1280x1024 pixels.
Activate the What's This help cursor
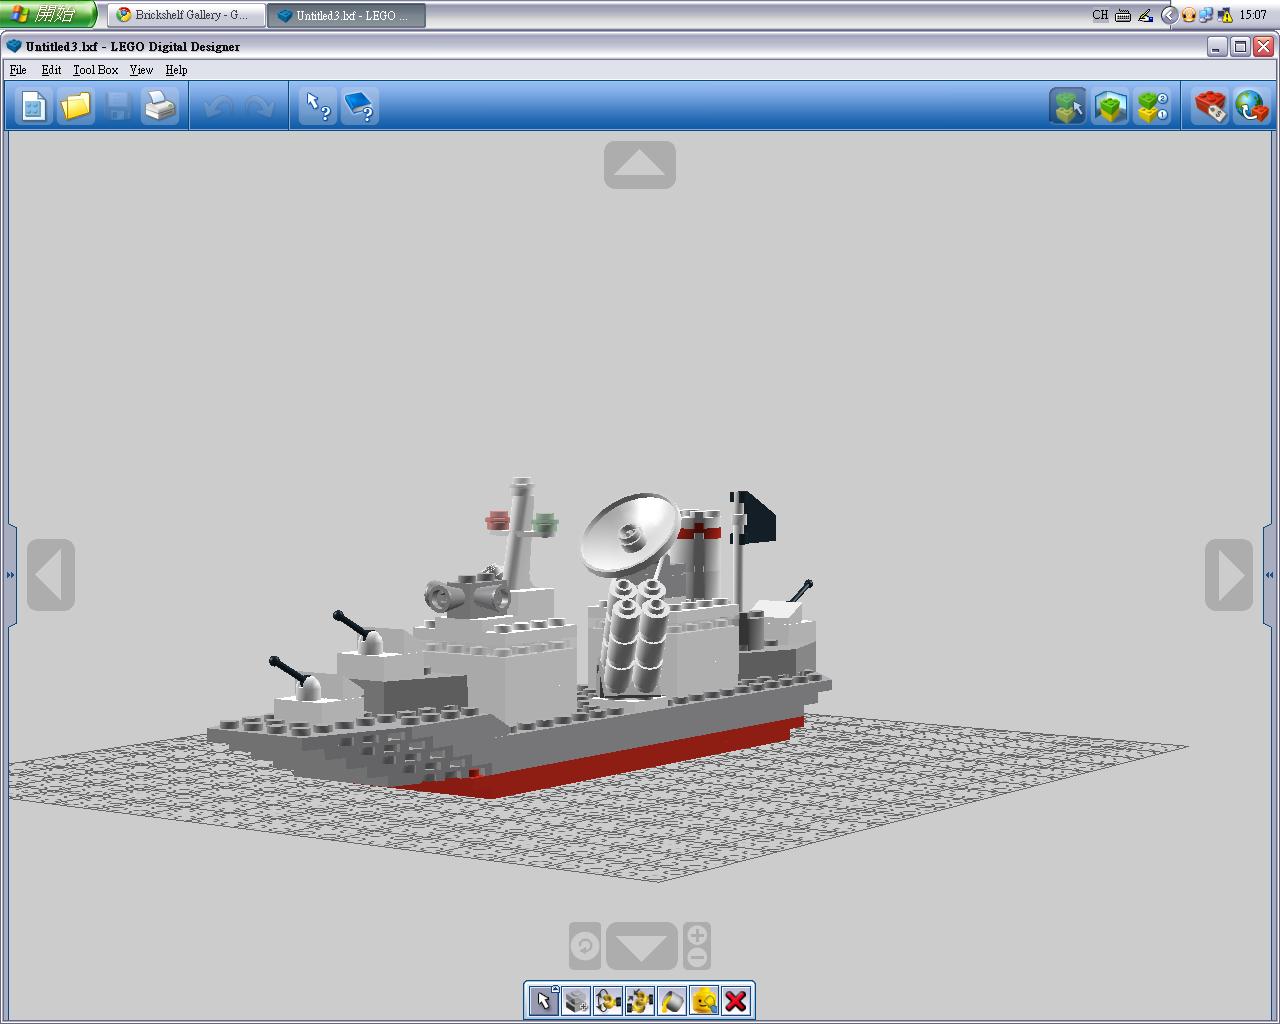[x=318, y=106]
